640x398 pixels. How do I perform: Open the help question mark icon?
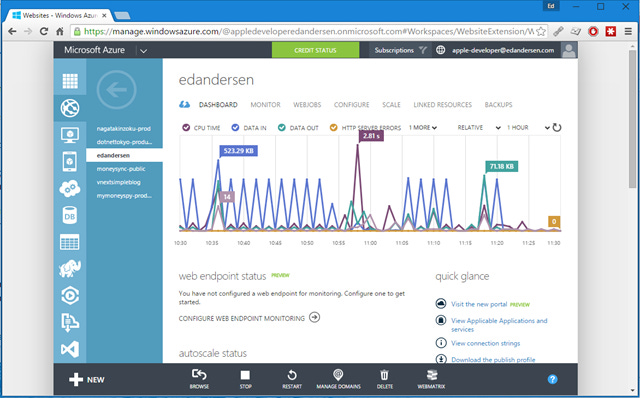pos(552,379)
